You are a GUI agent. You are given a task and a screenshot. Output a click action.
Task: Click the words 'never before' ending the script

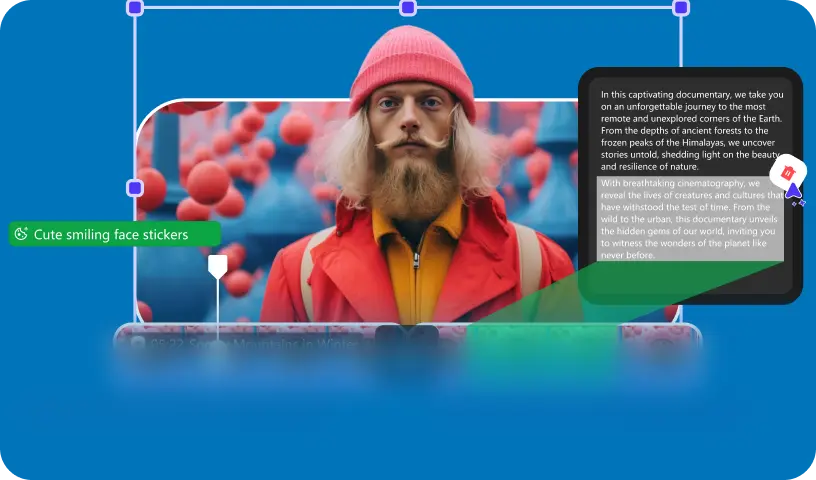(627, 255)
